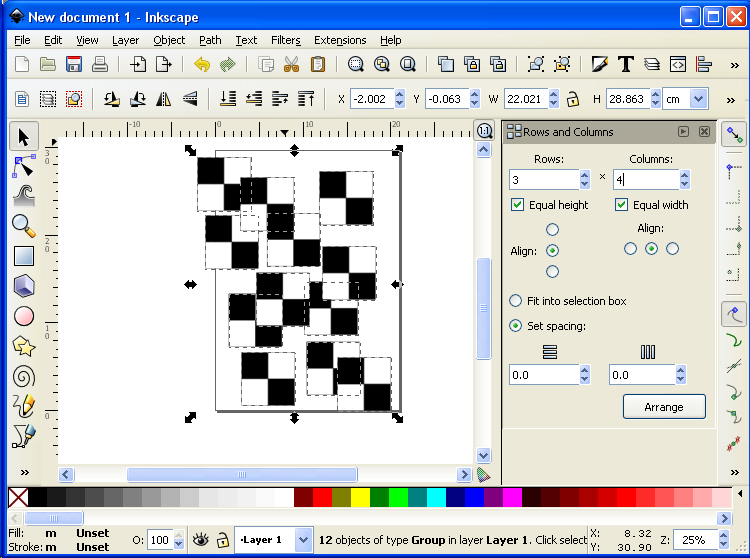Select the Spiral tool
This screenshot has height=558, width=750.
point(23,376)
